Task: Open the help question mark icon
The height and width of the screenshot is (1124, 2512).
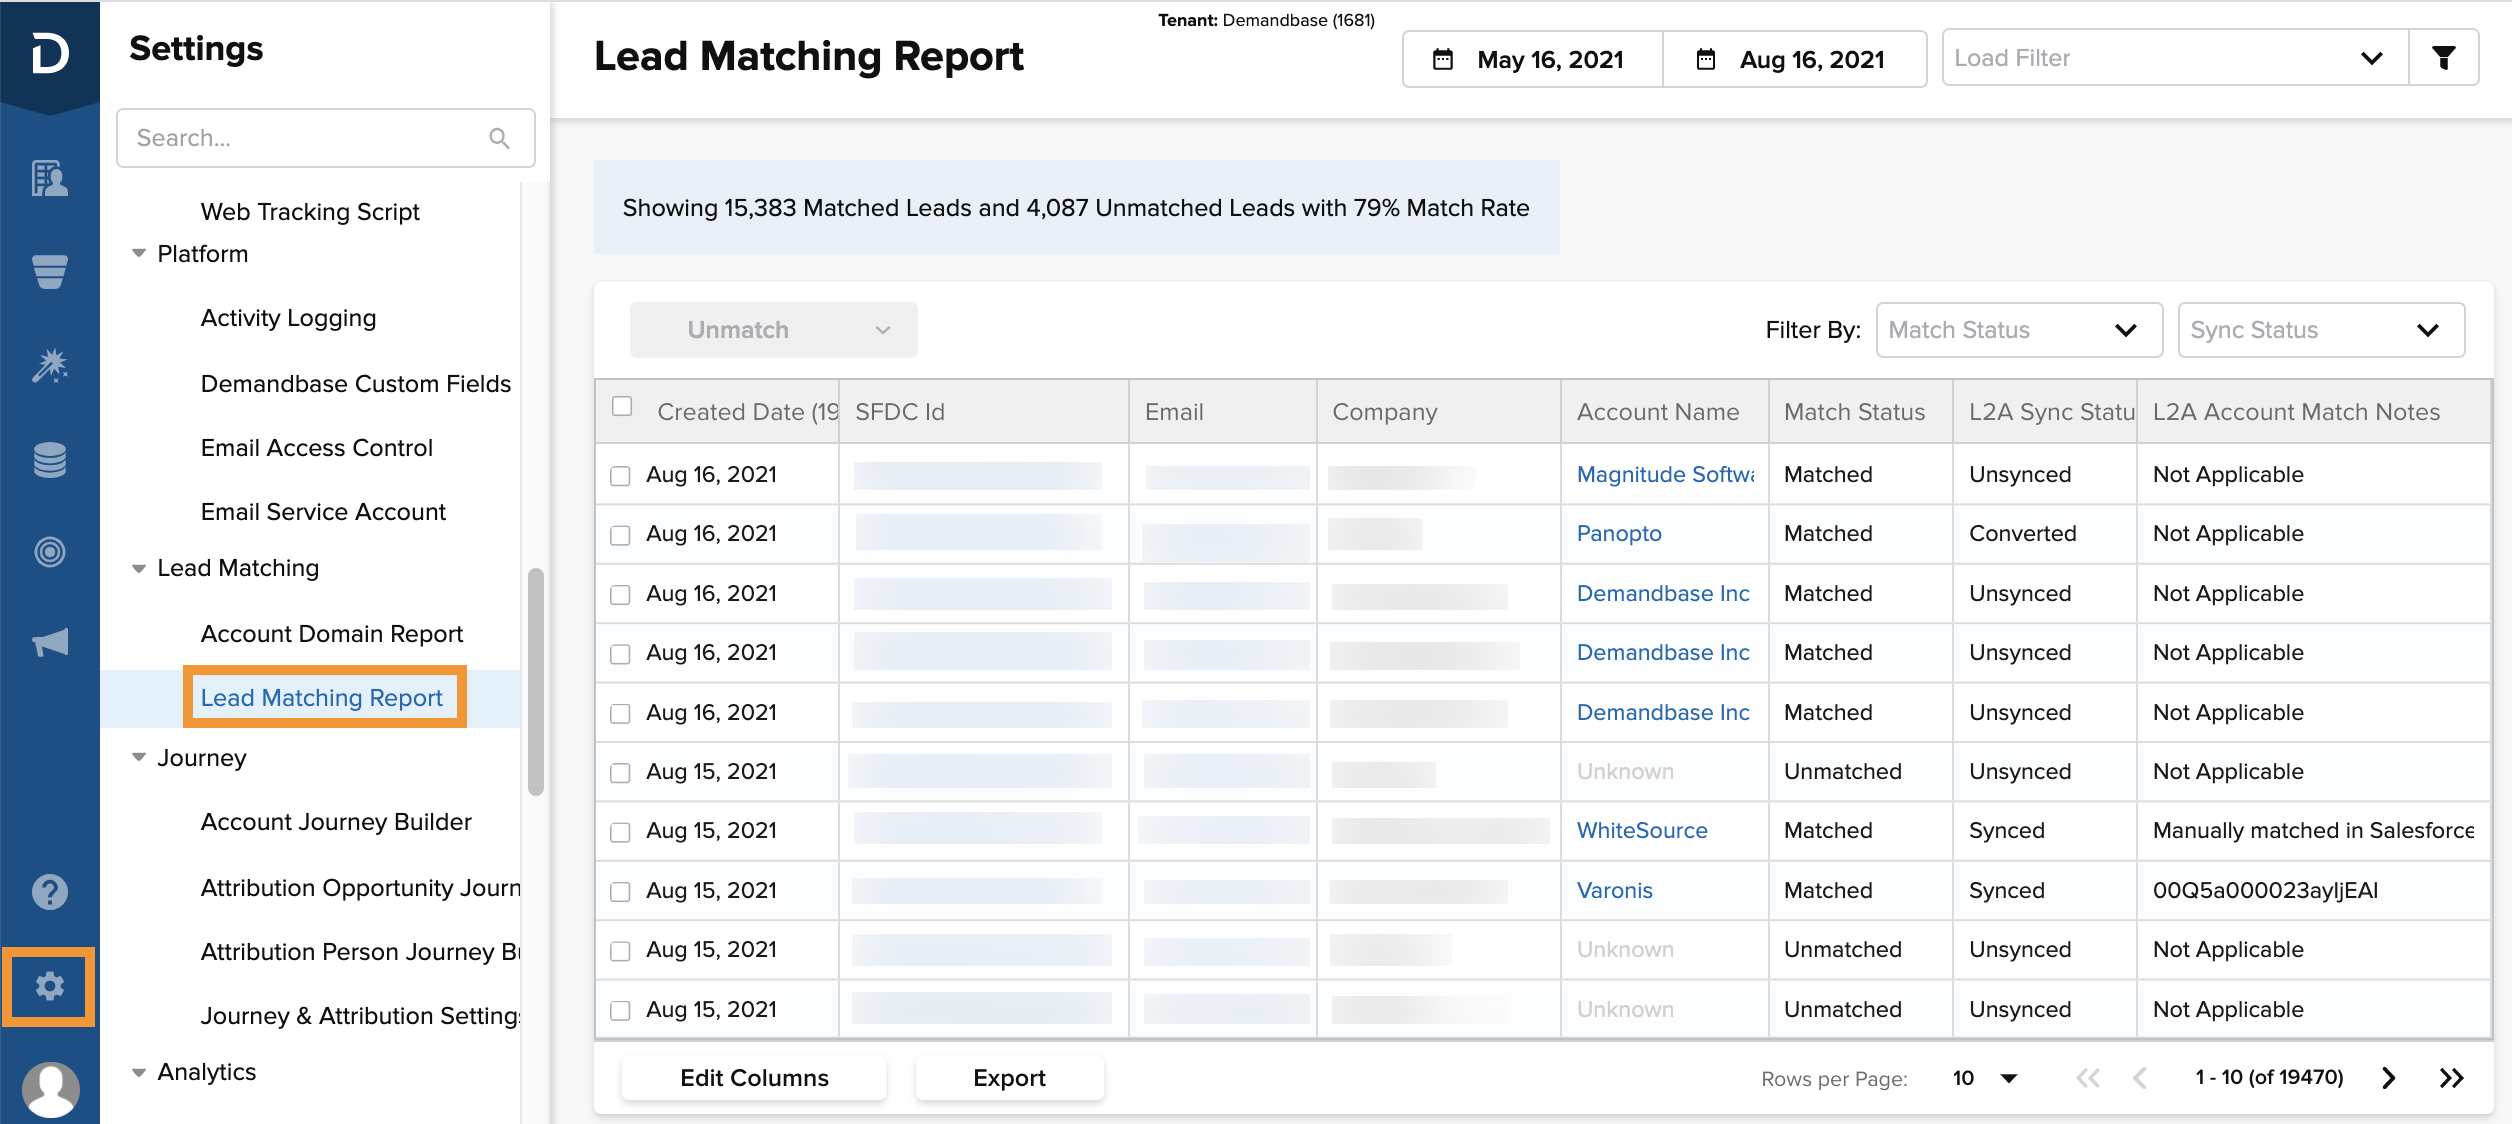Action: [49, 891]
